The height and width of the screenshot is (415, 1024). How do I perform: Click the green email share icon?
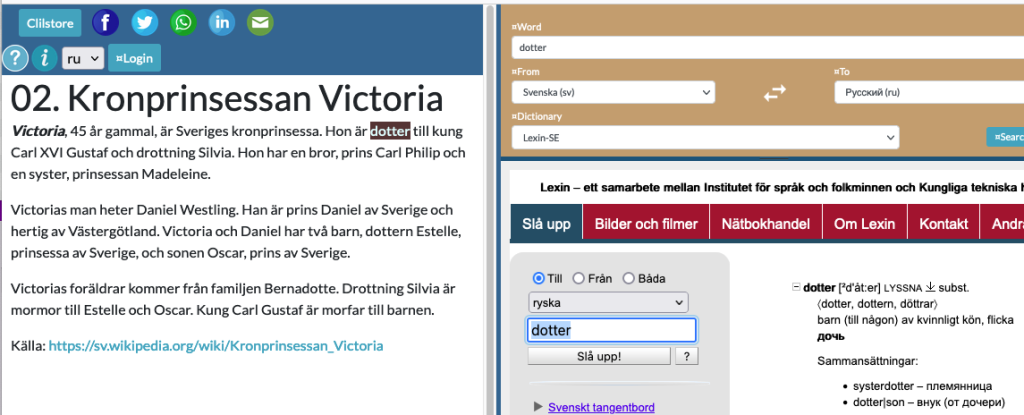pos(260,22)
